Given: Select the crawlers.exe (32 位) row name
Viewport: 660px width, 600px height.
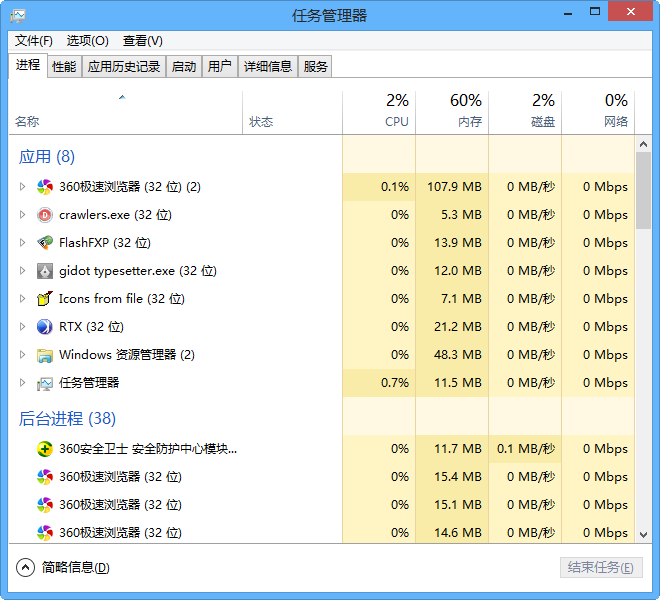Looking at the screenshot, I should 115,215.
